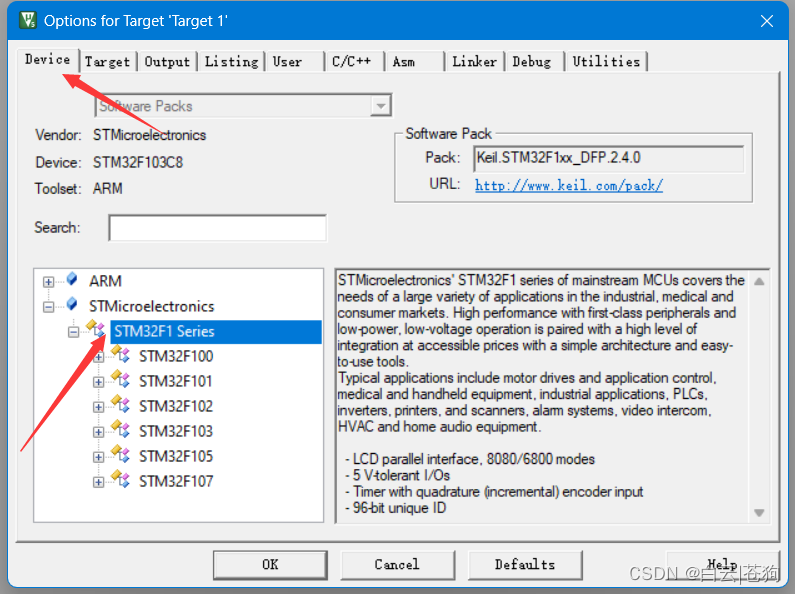Screen dimensions: 795x594
Task: Select the STM32F102 tree item
Action: click(176, 406)
